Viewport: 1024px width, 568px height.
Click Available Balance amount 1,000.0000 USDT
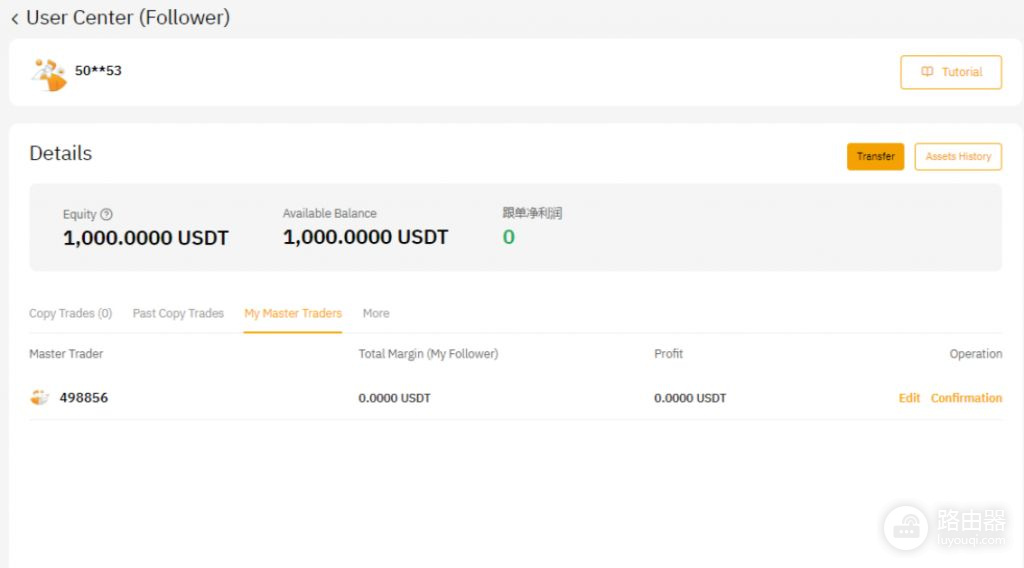pos(366,237)
